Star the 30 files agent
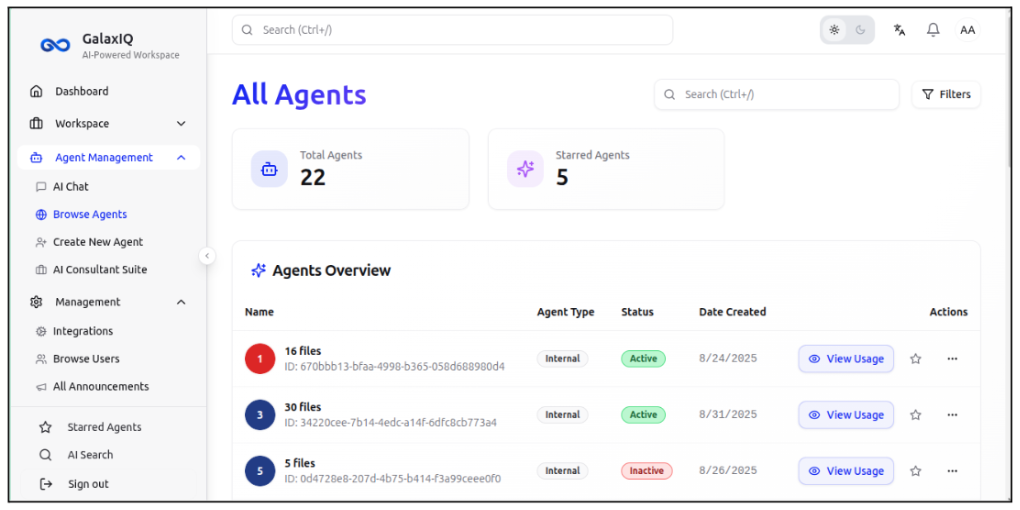This screenshot has width=1020, height=510. [x=915, y=415]
